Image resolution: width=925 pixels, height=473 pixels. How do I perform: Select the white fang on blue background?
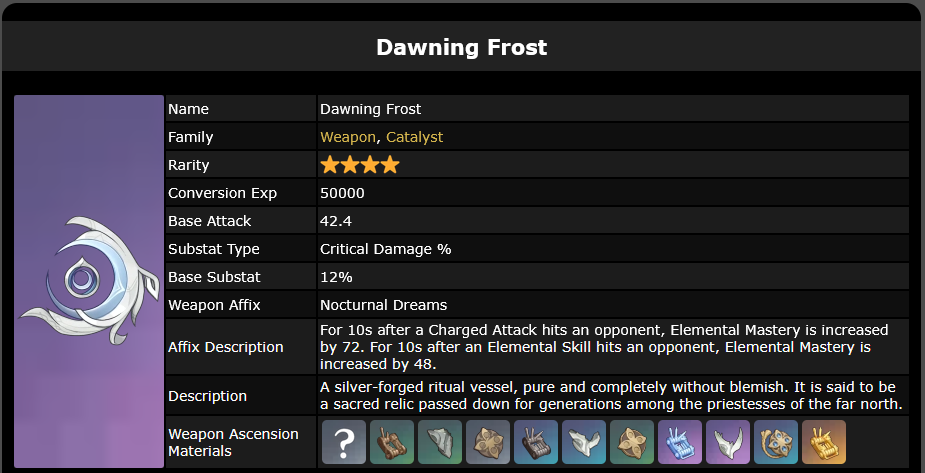(x=584, y=442)
